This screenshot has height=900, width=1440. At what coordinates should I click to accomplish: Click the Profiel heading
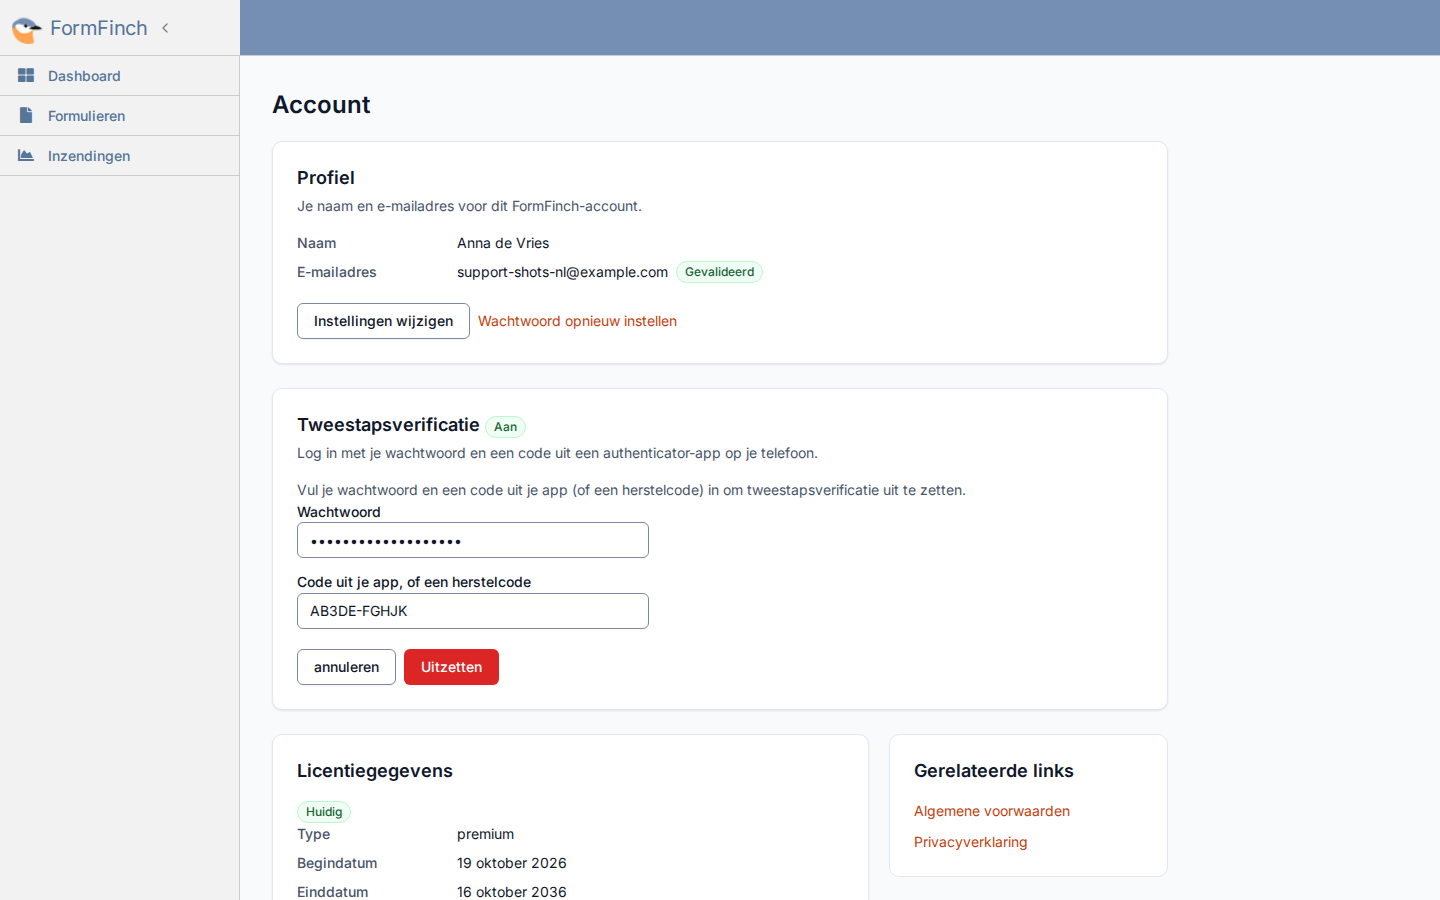point(326,178)
